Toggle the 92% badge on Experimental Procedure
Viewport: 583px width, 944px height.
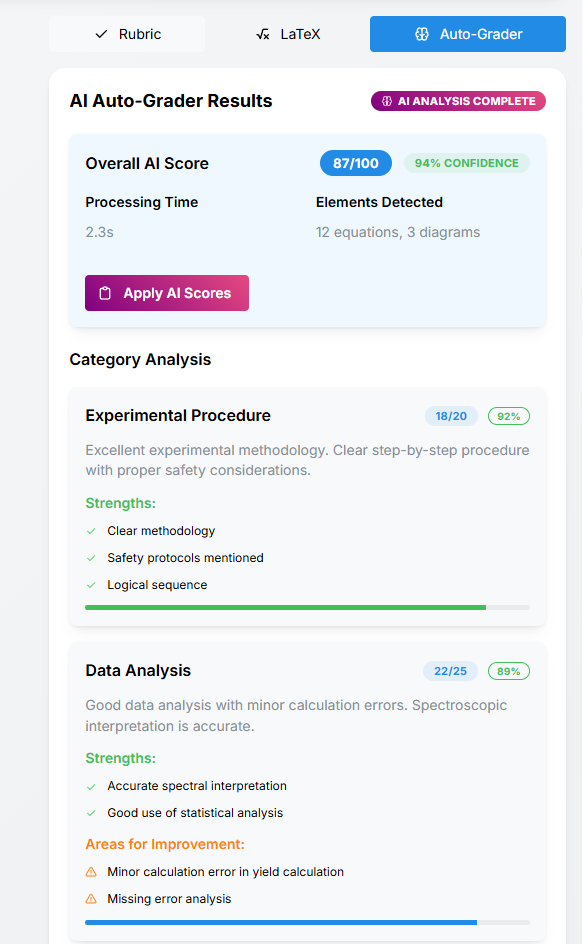click(x=509, y=416)
